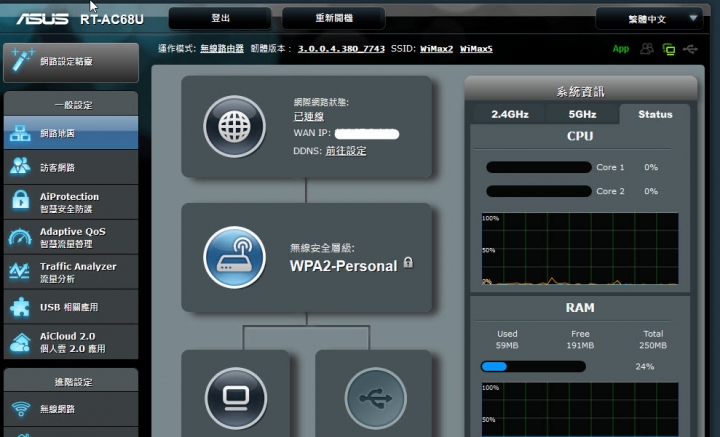Image resolution: width=720 pixels, height=437 pixels.
Task: Click the USB device circle icon
Action: [376, 398]
